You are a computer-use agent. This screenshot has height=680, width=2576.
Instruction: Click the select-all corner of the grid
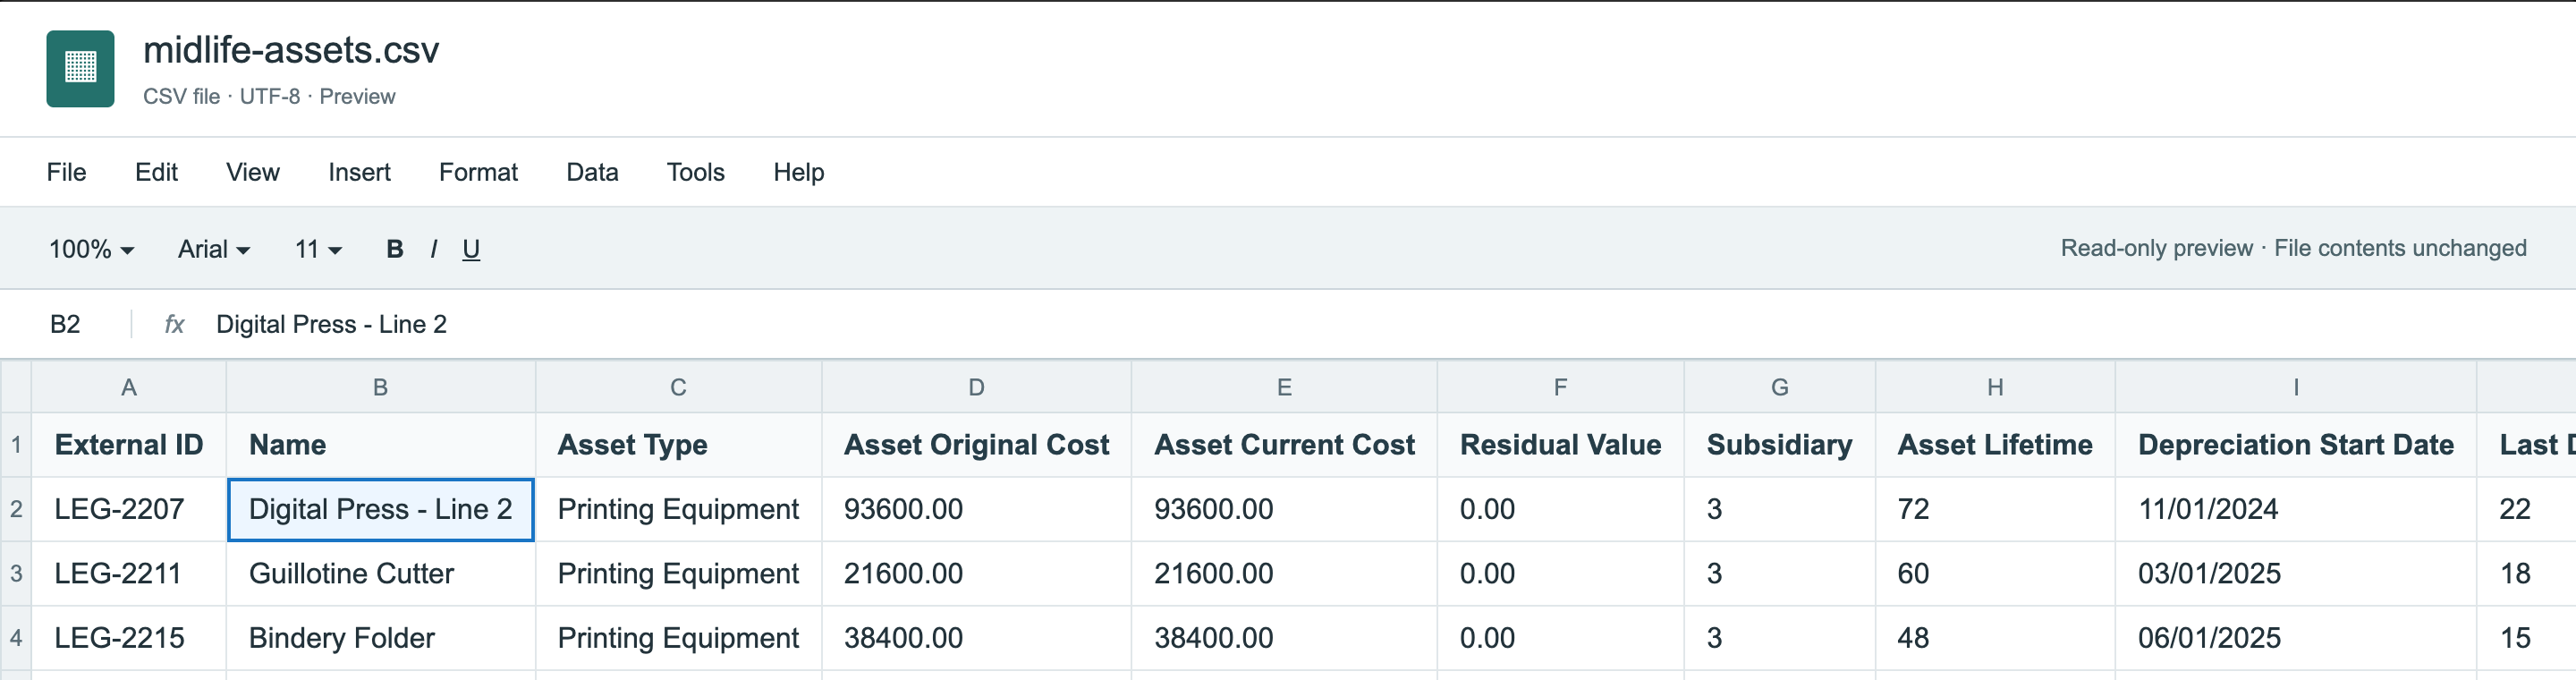tap(16, 387)
